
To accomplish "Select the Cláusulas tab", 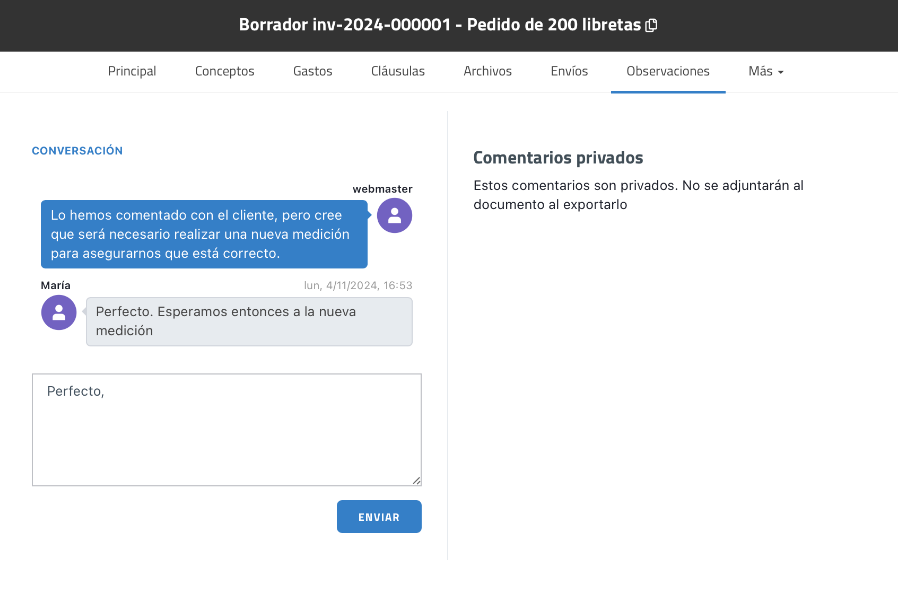I will pos(398,72).
